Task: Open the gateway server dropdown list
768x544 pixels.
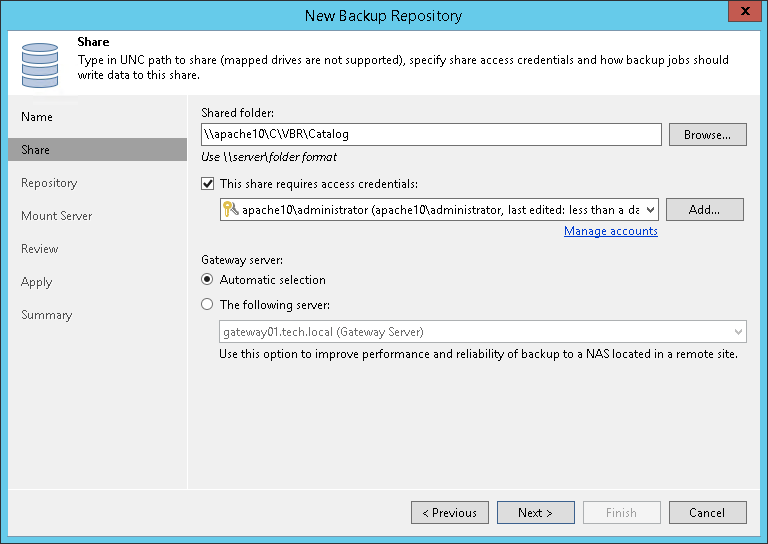Action: (738, 332)
